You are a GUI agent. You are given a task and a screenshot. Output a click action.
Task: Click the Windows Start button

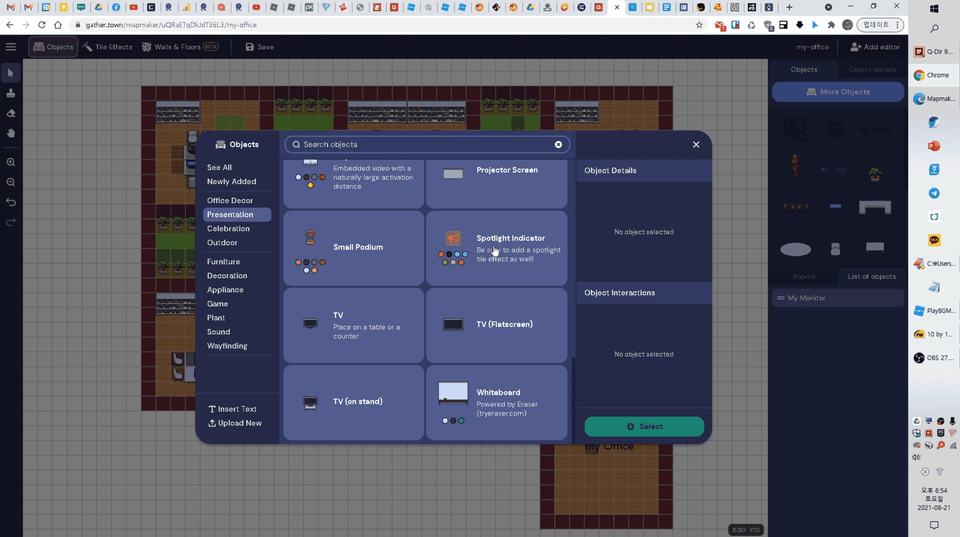934,9
